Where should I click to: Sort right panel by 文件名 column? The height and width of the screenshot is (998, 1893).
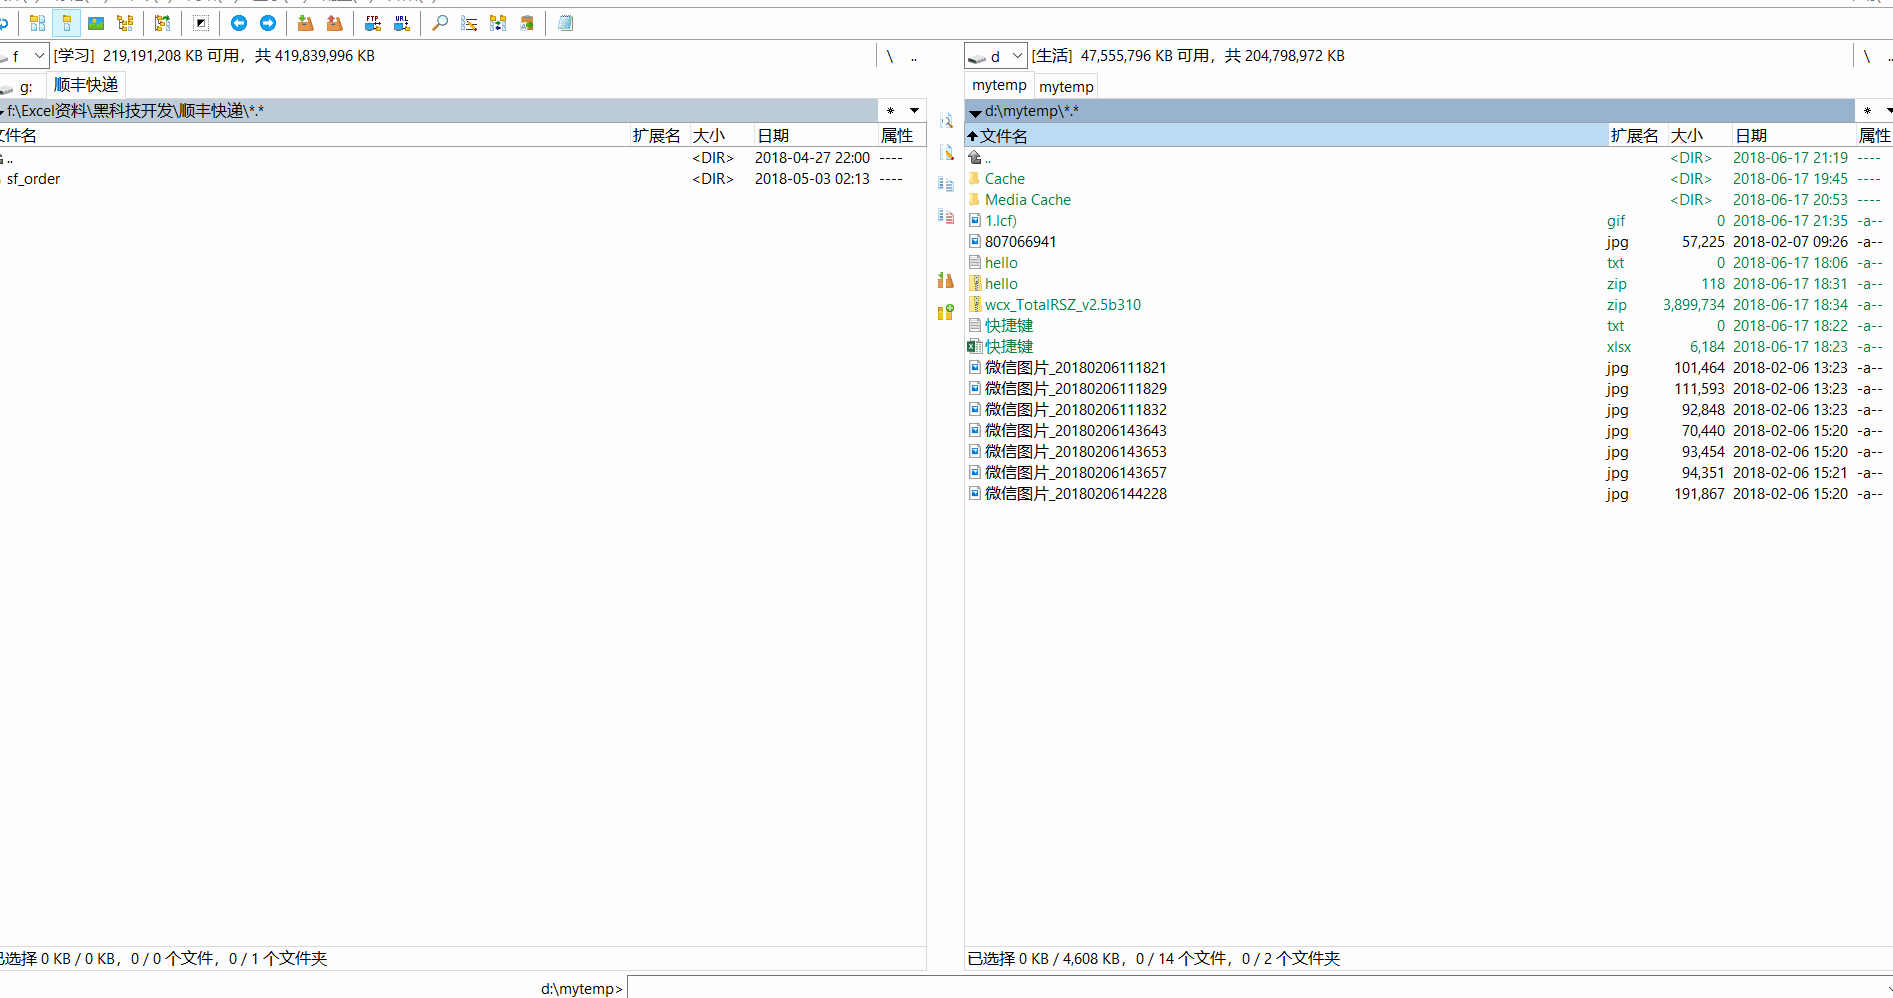click(x=1286, y=136)
